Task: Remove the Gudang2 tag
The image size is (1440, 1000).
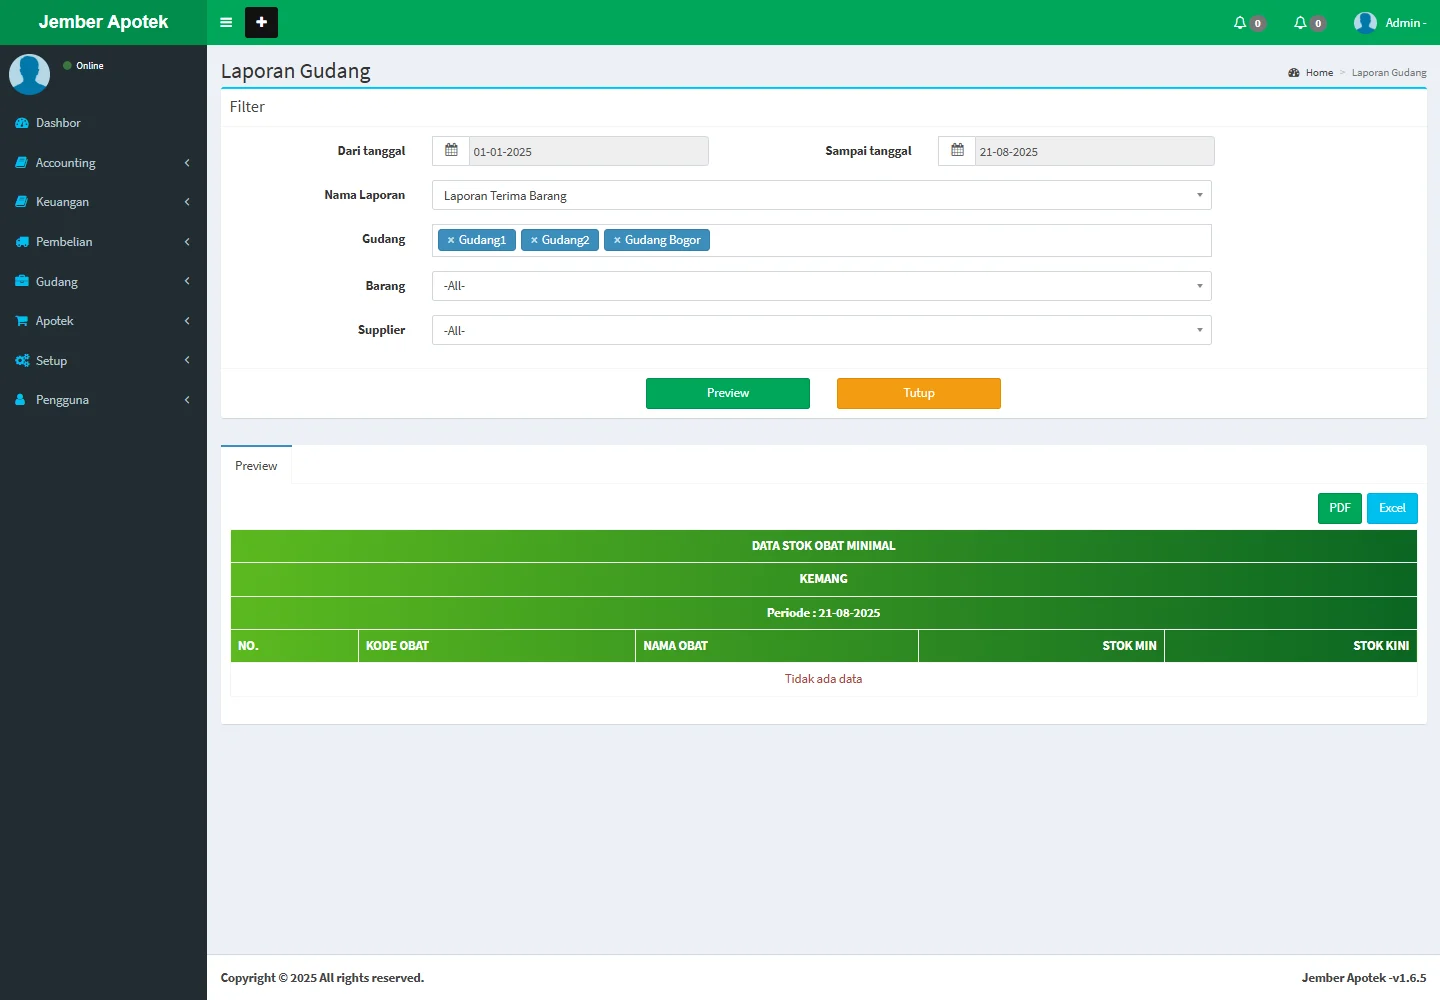Action: point(534,240)
